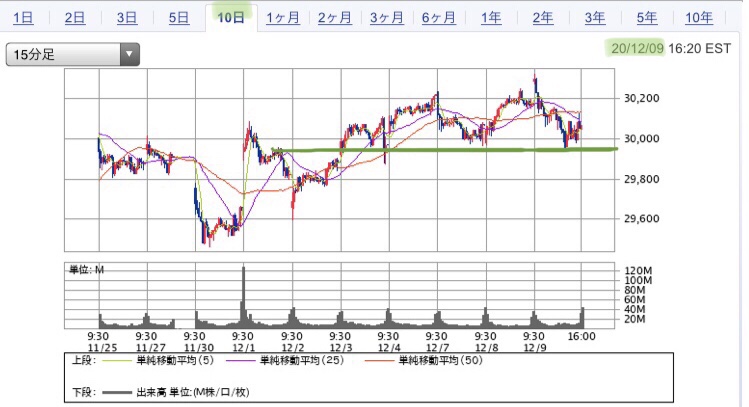The height and width of the screenshot is (407, 749).
Task: Click the tall 12/1 volume spike bar
Action: [244, 296]
